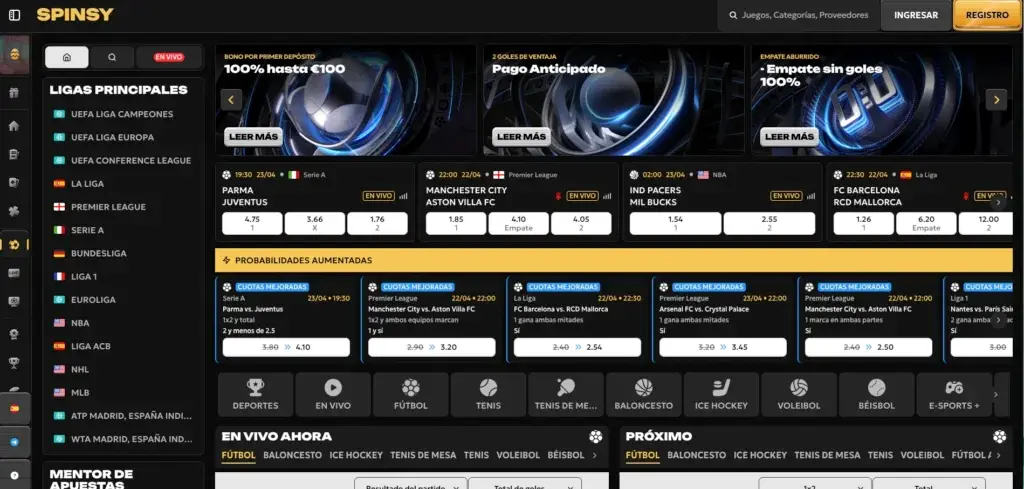Image resolution: width=1024 pixels, height=489 pixels.
Task: Click the SPINSY logo
Action: (75, 15)
